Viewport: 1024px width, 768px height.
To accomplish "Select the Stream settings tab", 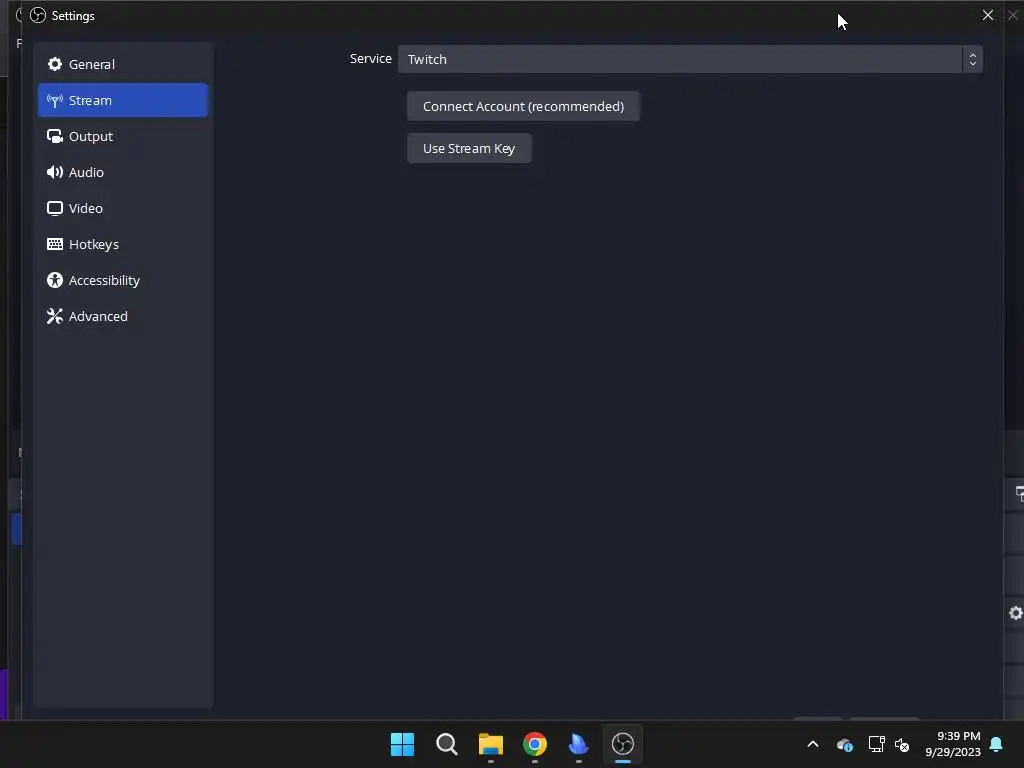I will 123,100.
